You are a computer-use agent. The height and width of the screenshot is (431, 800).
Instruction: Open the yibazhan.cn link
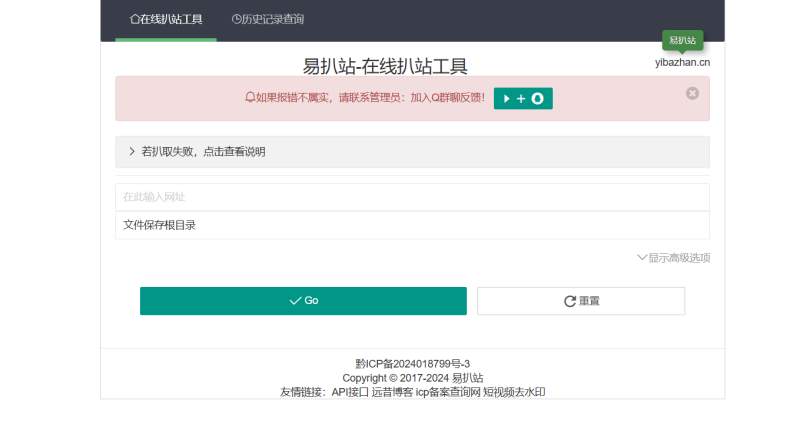[682, 62]
